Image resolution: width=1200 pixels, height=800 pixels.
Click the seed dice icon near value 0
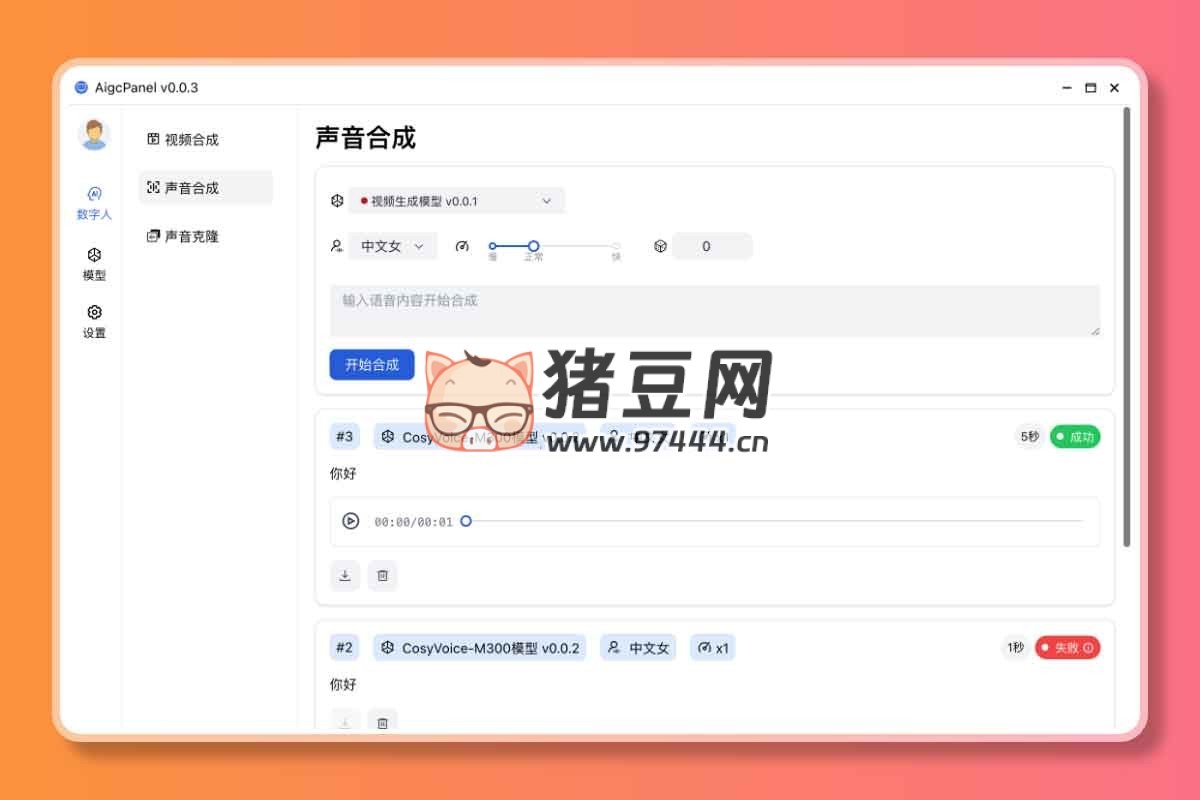[x=660, y=246]
